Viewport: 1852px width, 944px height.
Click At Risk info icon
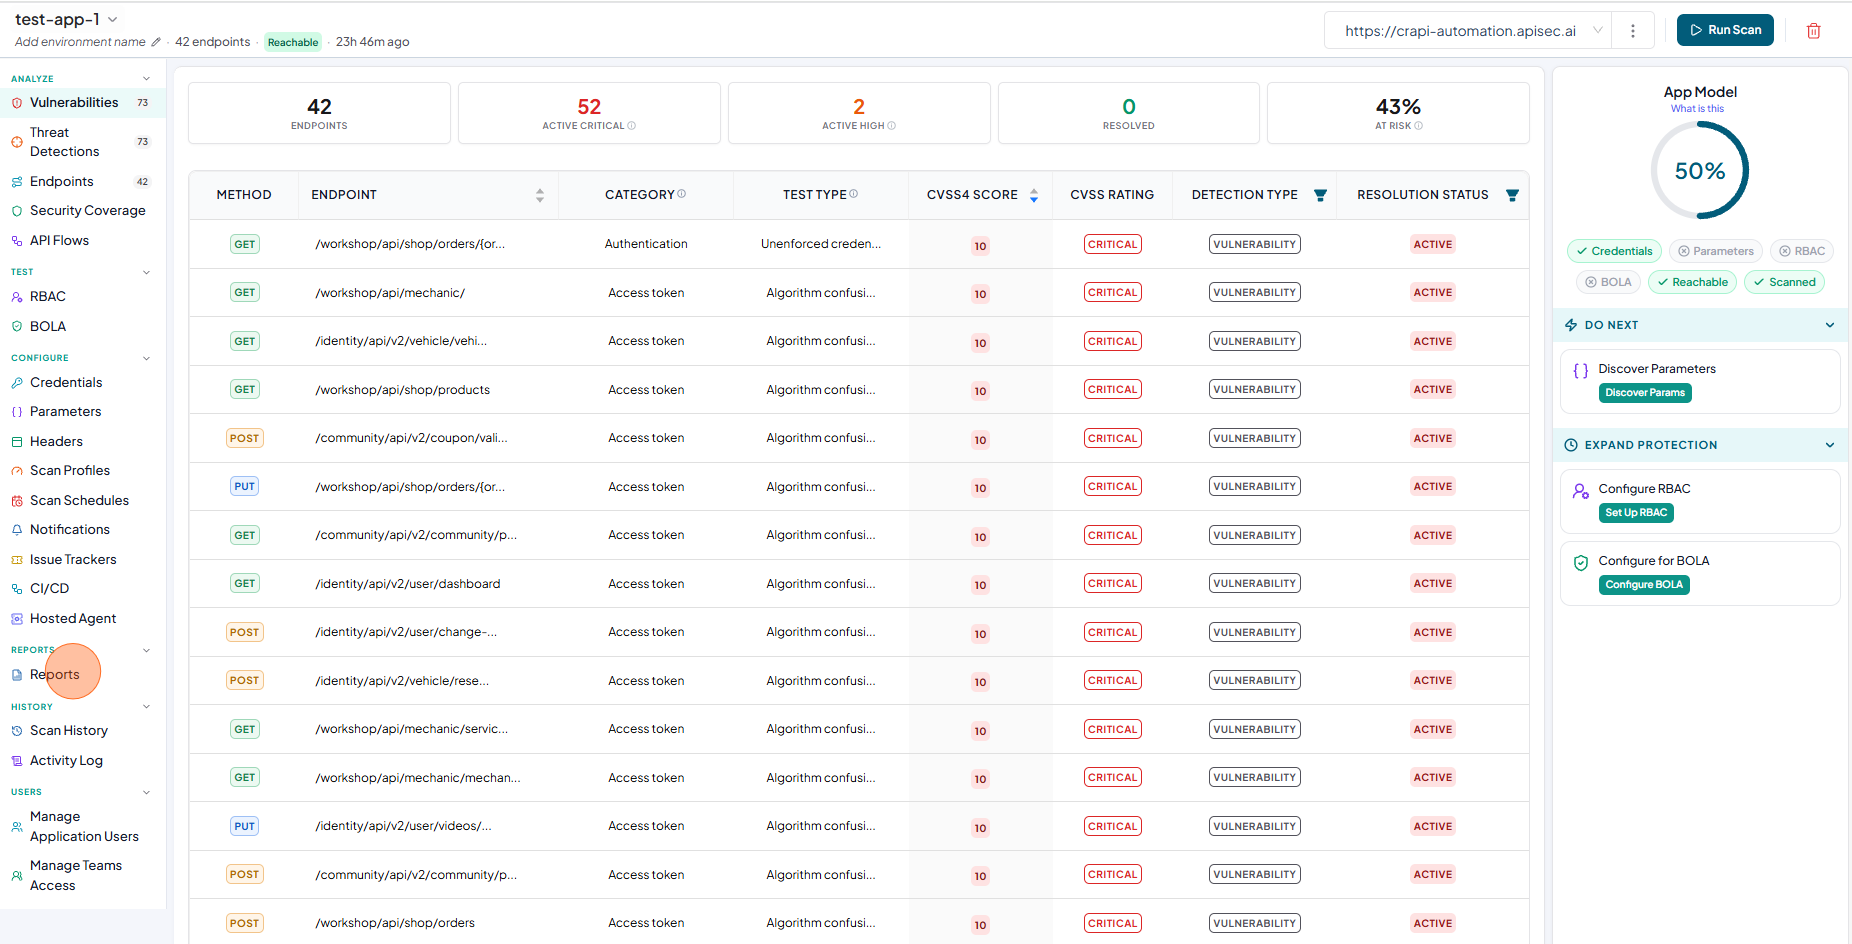click(x=1419, y=126)
